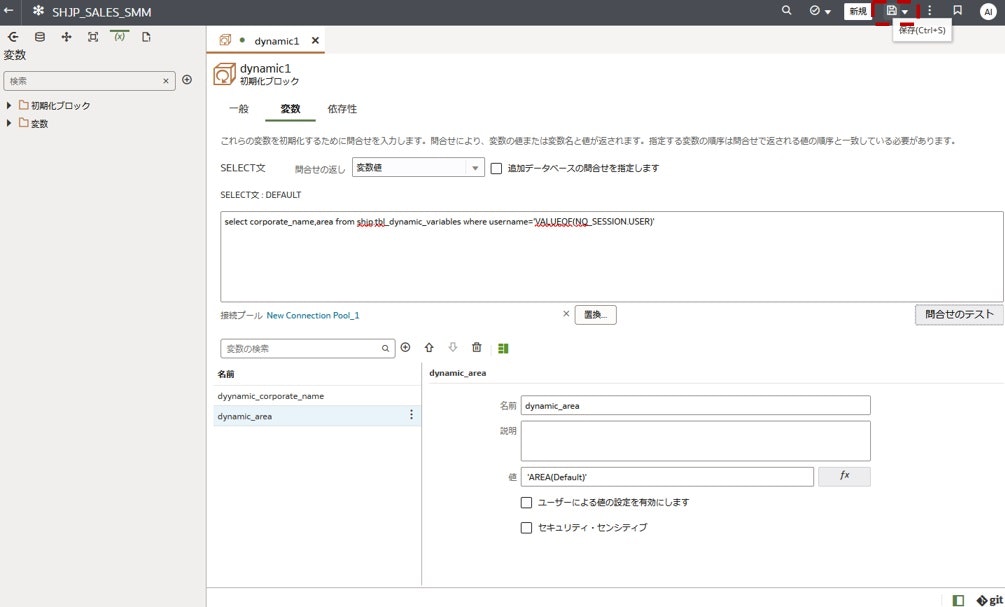Click the 初期化ブロック folder label
This screenshot has height=607, width=1005.
[x=61, y=106]
